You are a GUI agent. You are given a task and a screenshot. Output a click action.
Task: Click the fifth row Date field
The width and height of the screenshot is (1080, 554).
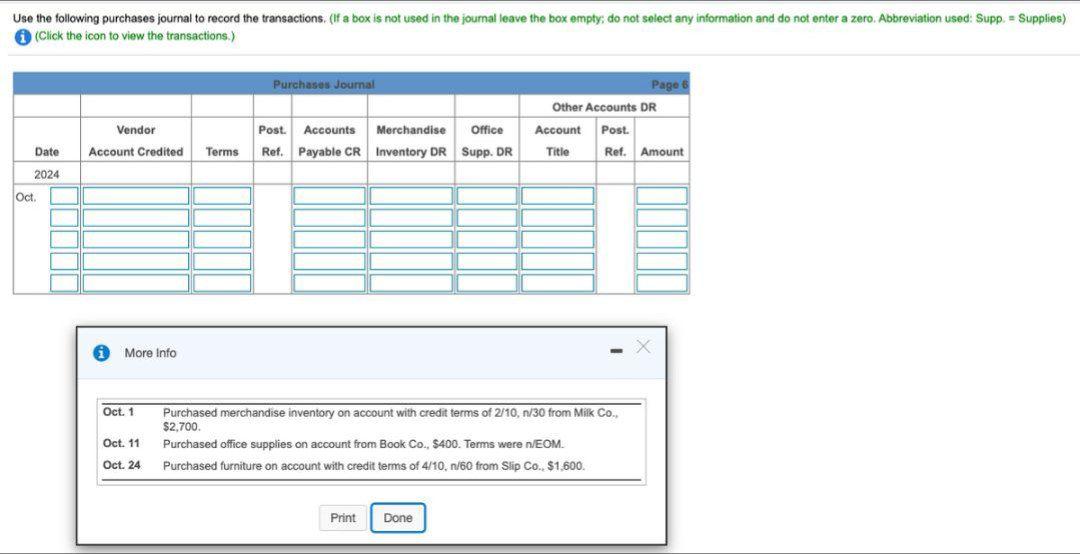tap(64, 283)
